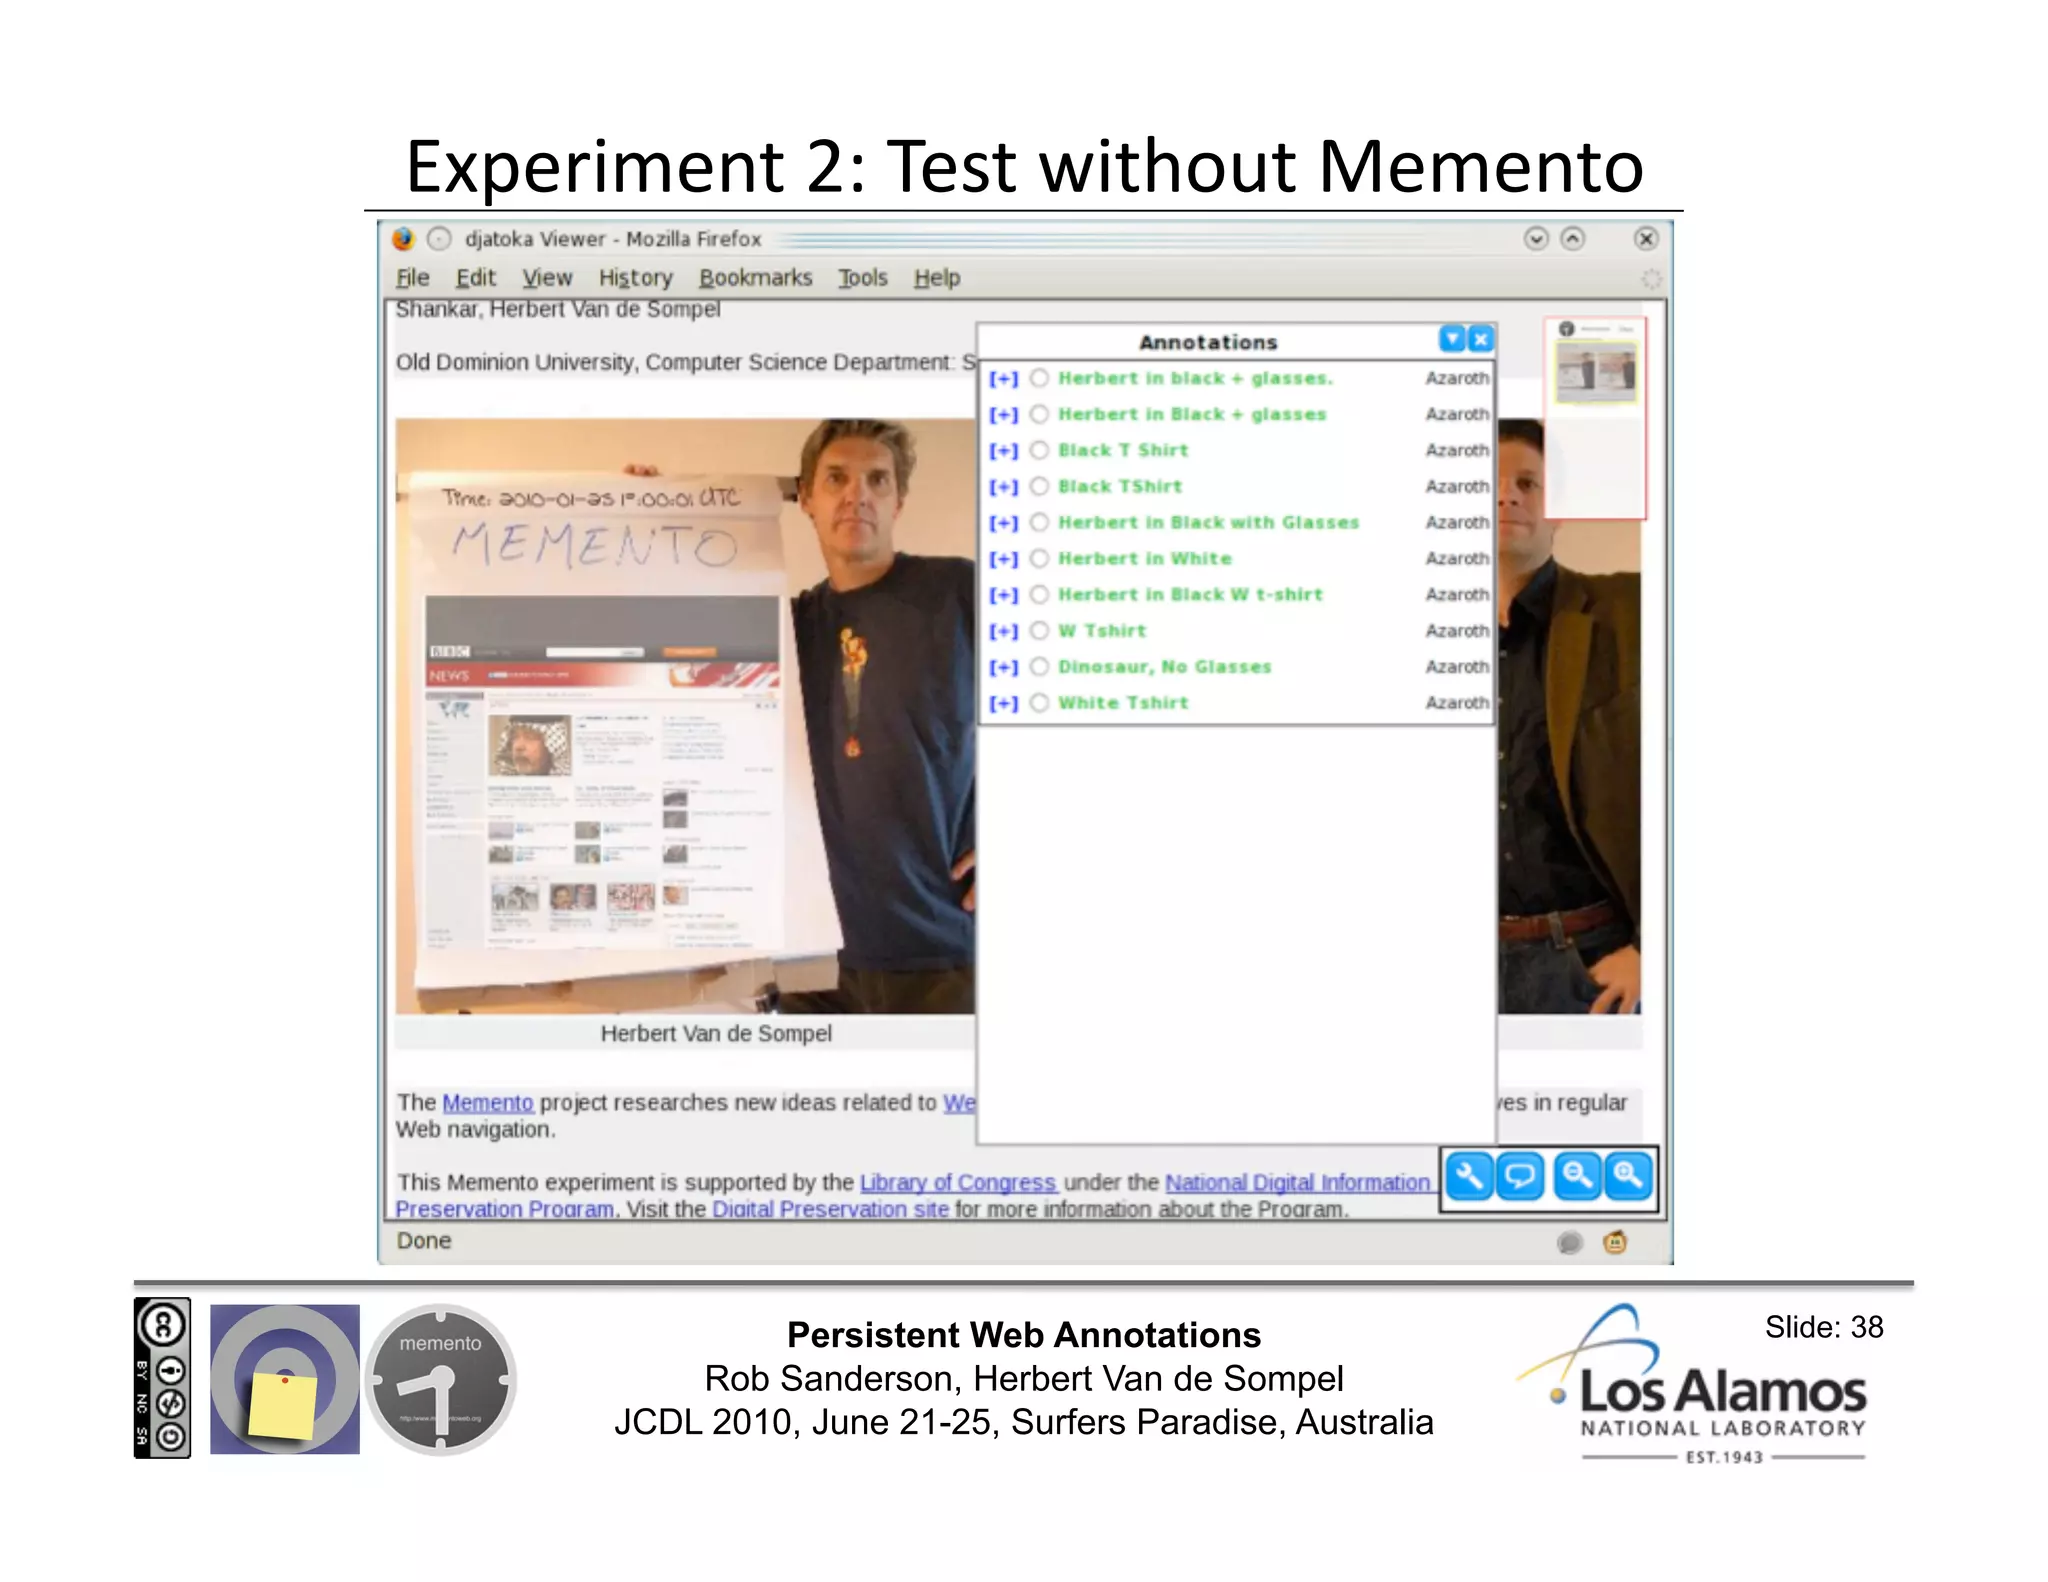This screenshot has height=1582, width=2048.
Task: Open the Help menu
Action: [x=937, y=278]
